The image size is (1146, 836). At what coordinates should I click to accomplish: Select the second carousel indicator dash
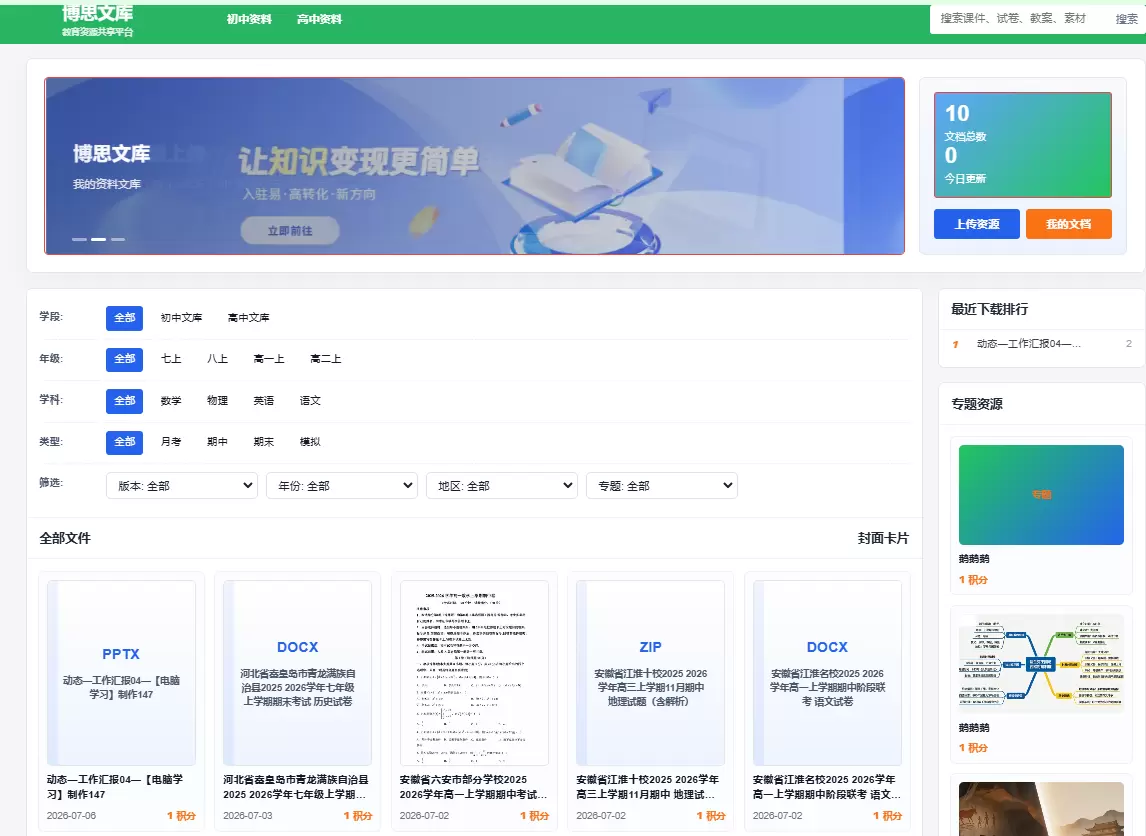coord(99,239)
